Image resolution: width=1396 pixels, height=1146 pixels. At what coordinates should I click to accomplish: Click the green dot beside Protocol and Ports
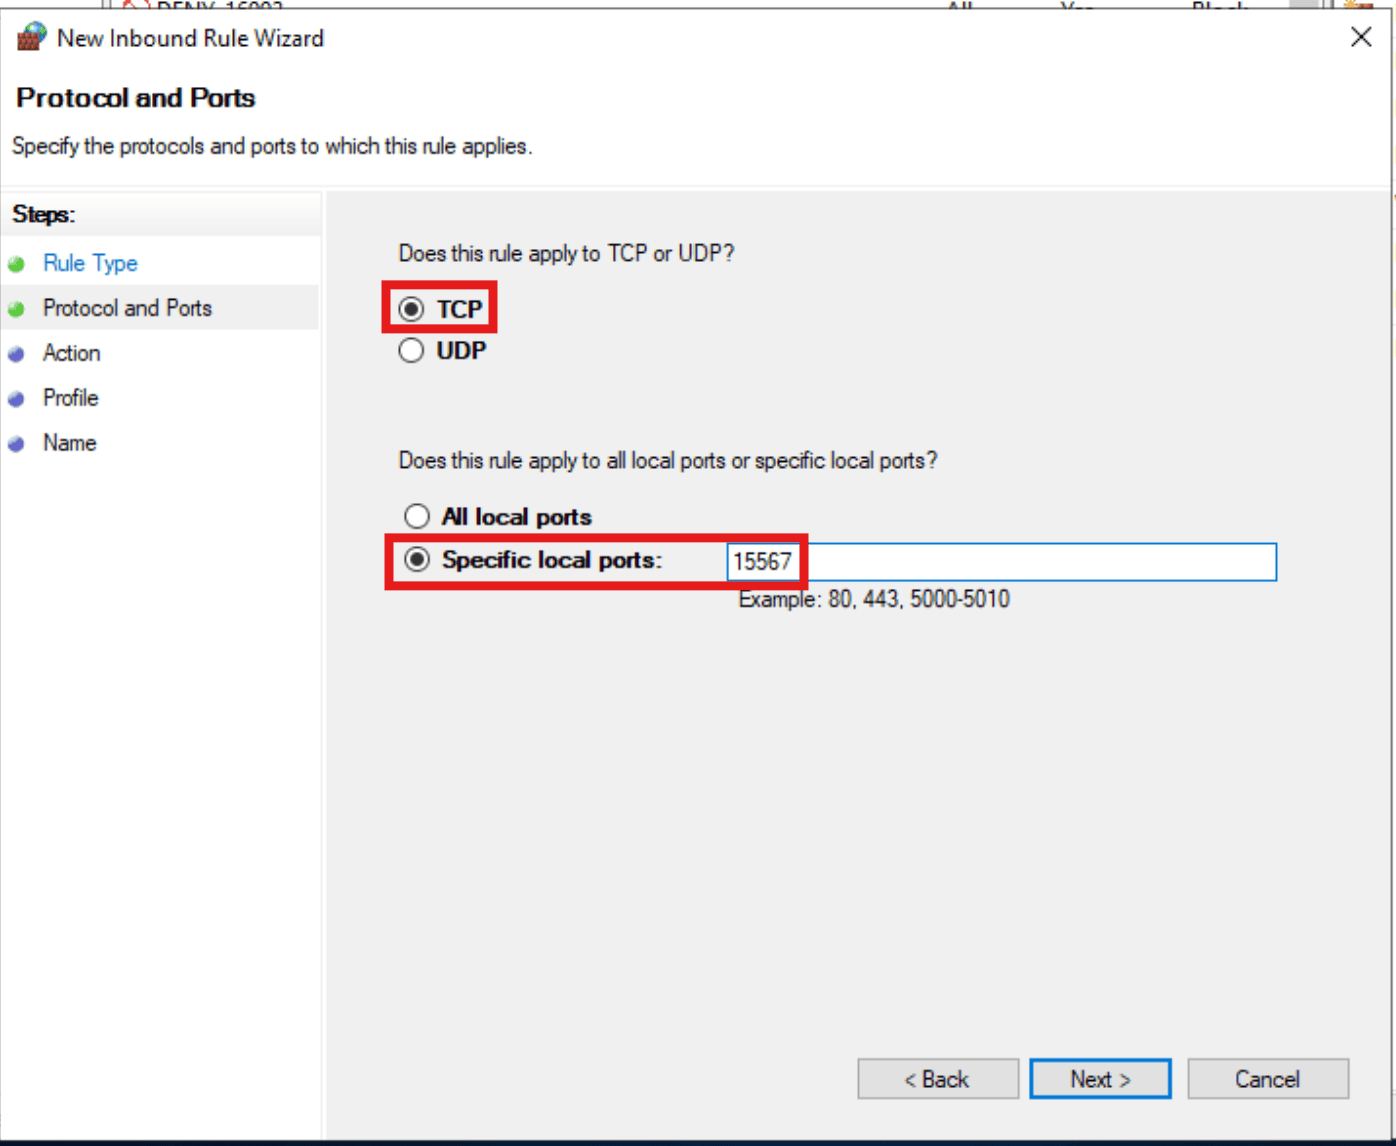click(18, 308)
